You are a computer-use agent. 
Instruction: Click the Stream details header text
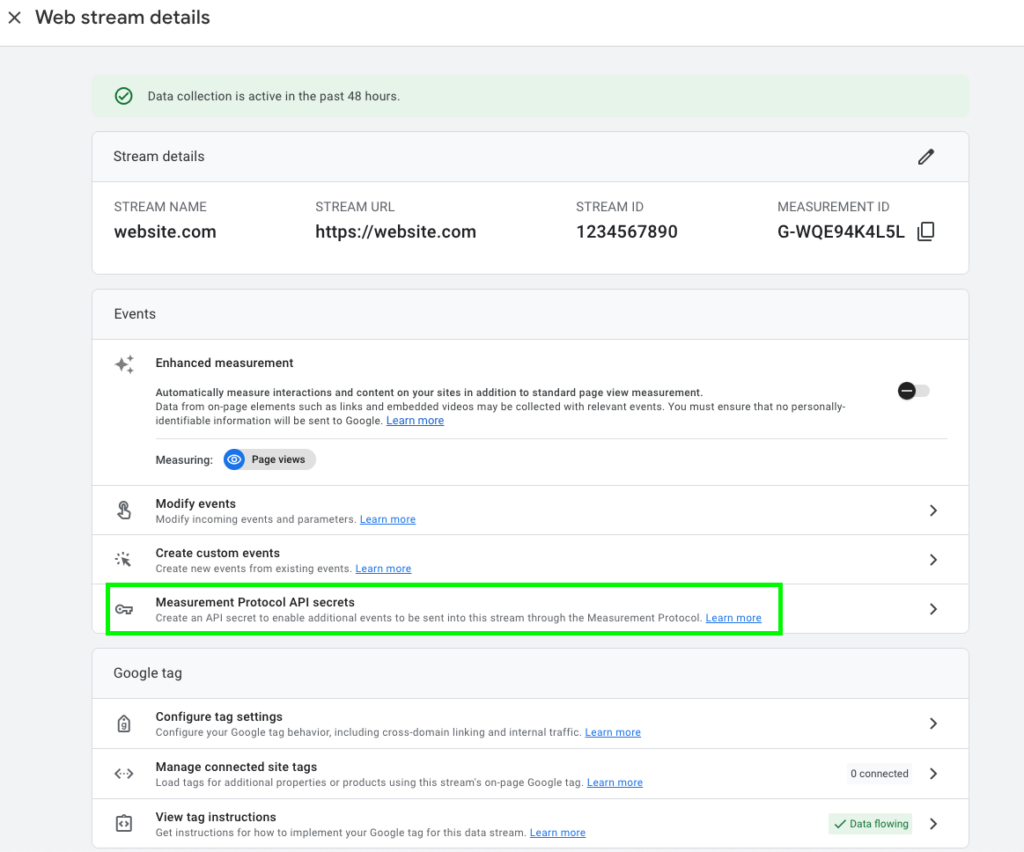[x=159, y=157]
